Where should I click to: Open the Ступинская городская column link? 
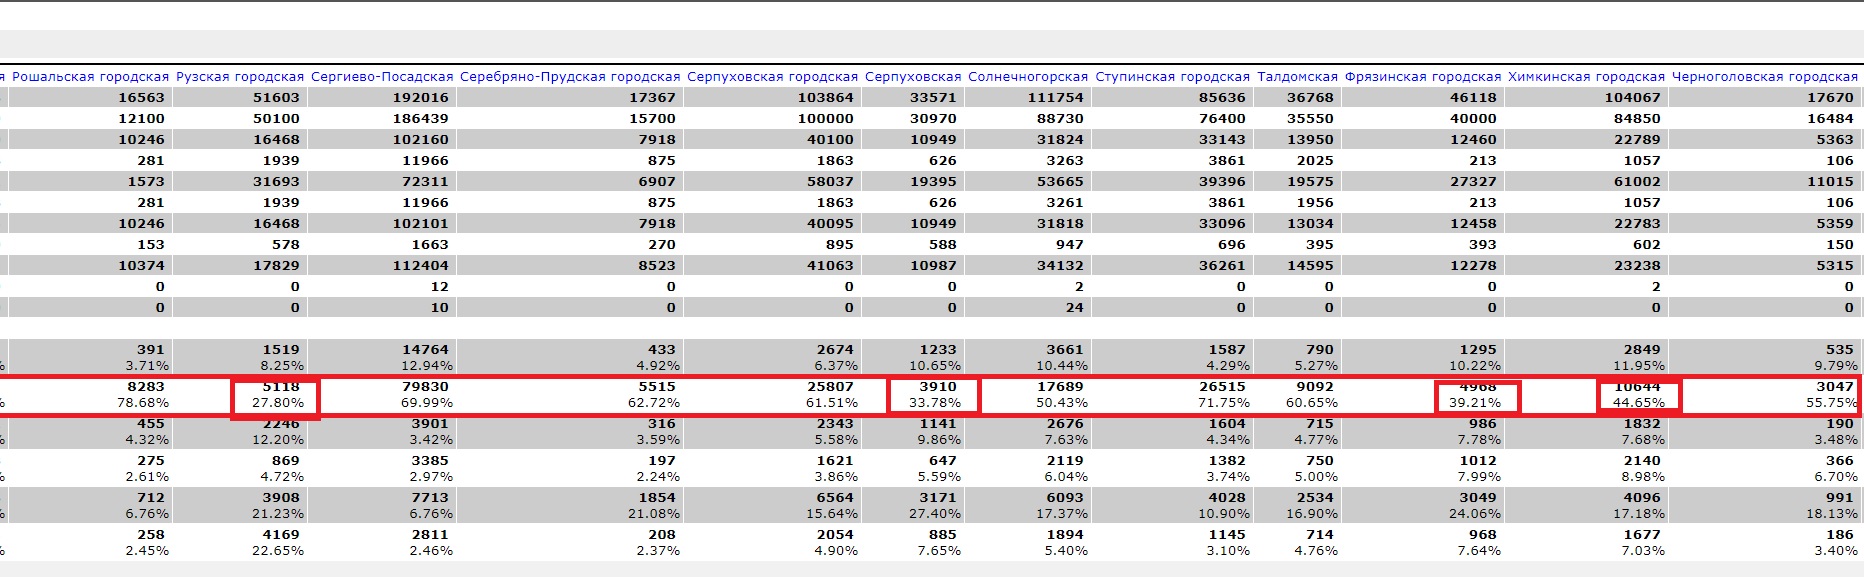(x=1173, y=76)
